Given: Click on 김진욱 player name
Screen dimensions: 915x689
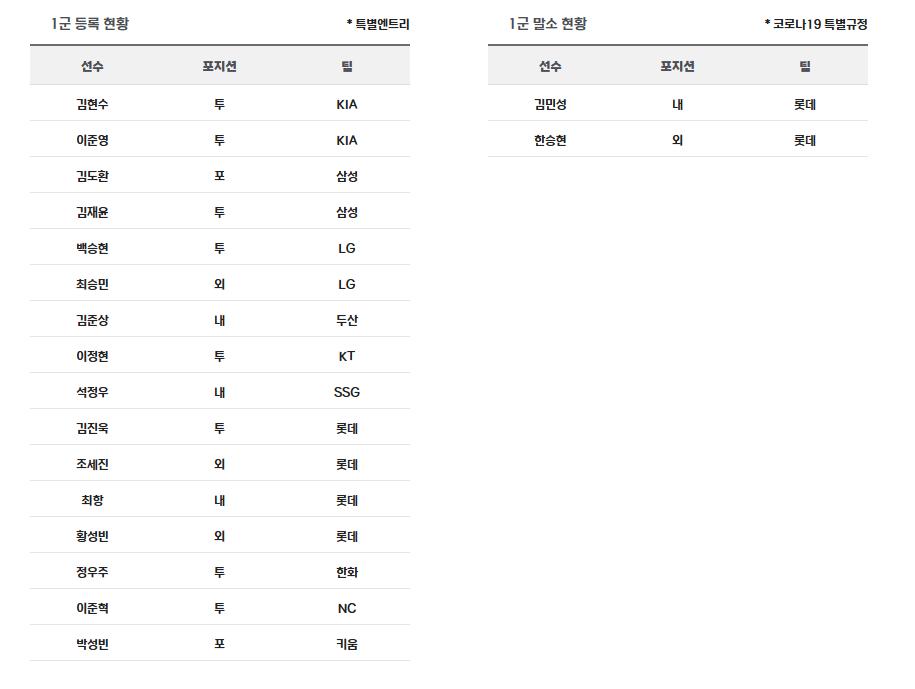Looking at the screenshot, I should (x=92, y=428).
